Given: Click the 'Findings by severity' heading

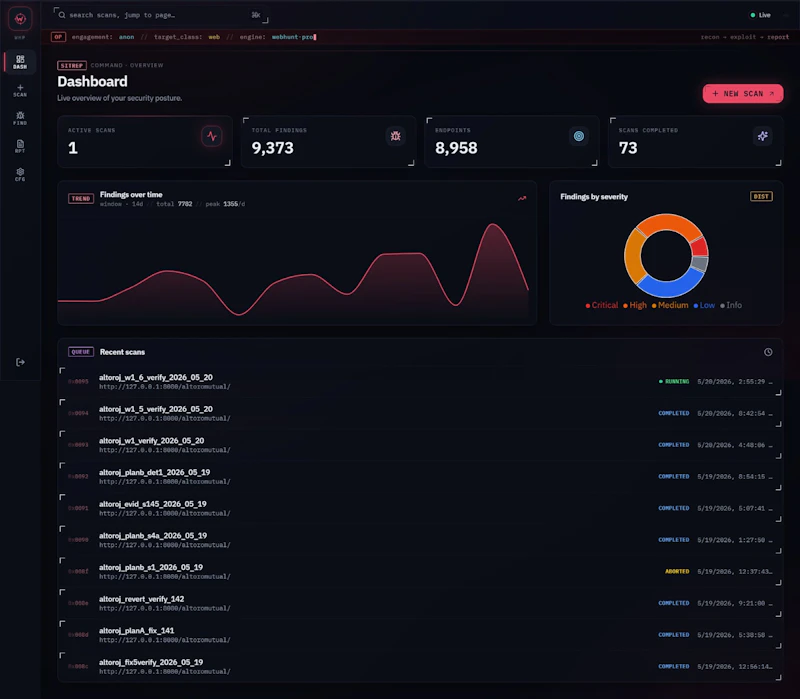Looking at the screenshot, I should coord(594,197).
